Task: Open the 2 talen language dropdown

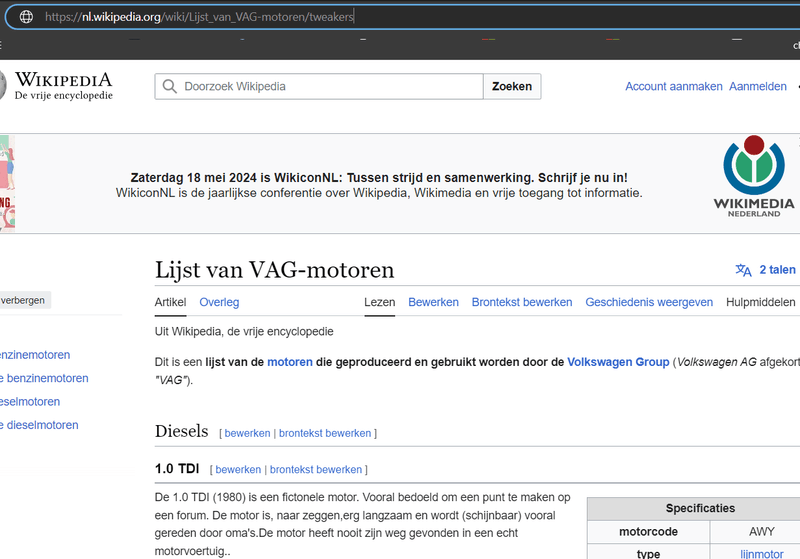Action: 777,270
